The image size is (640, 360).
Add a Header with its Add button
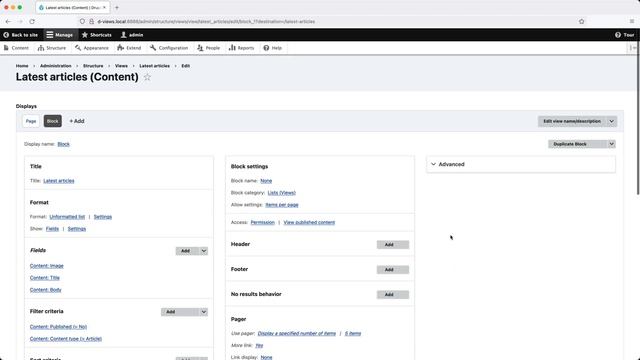pyautogui.click(x=393, y=245)
